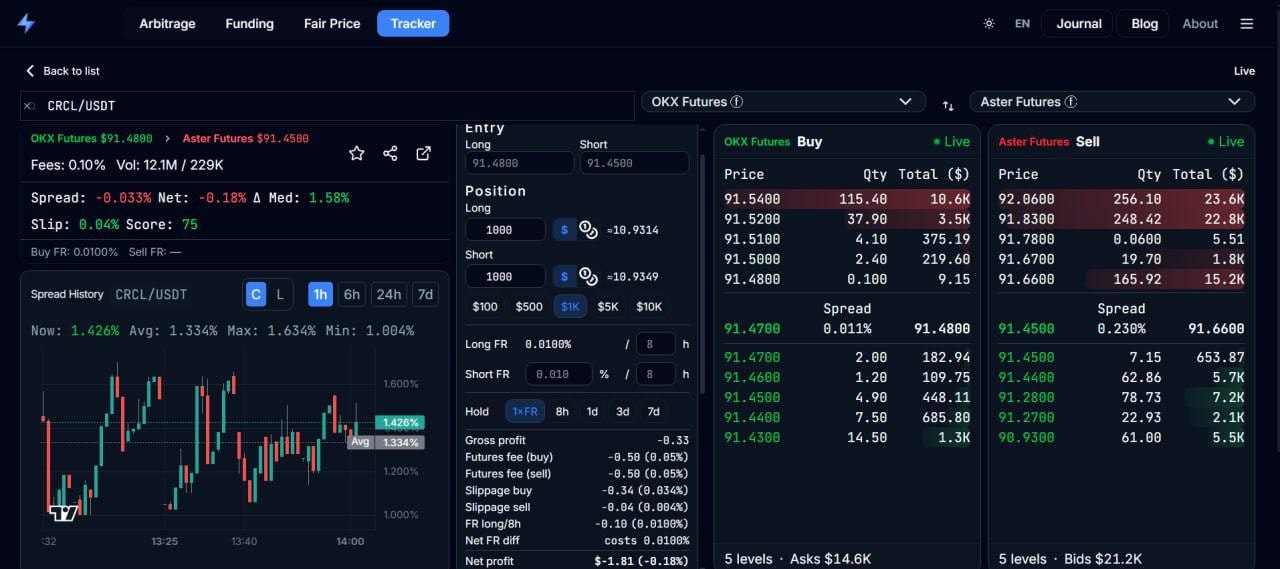Switch chart to candlestick mode C

(x=256, y=294)
